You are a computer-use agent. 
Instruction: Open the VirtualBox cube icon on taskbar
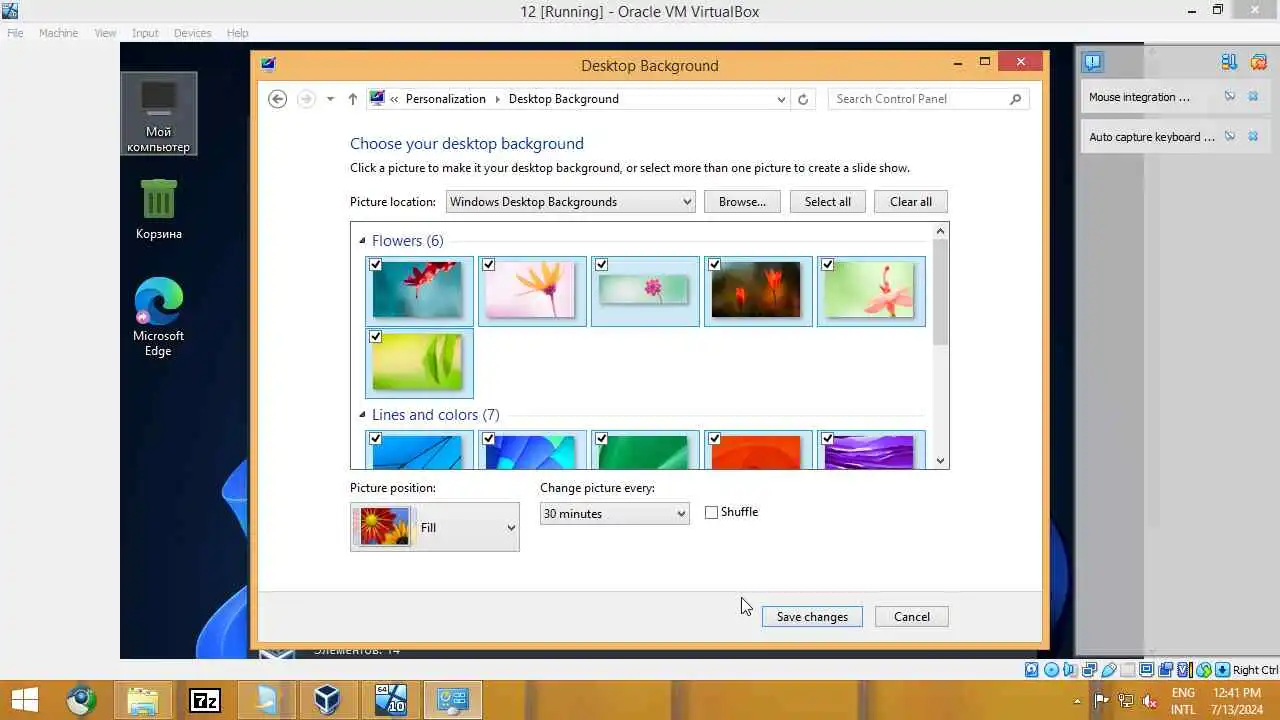[327, 699]
